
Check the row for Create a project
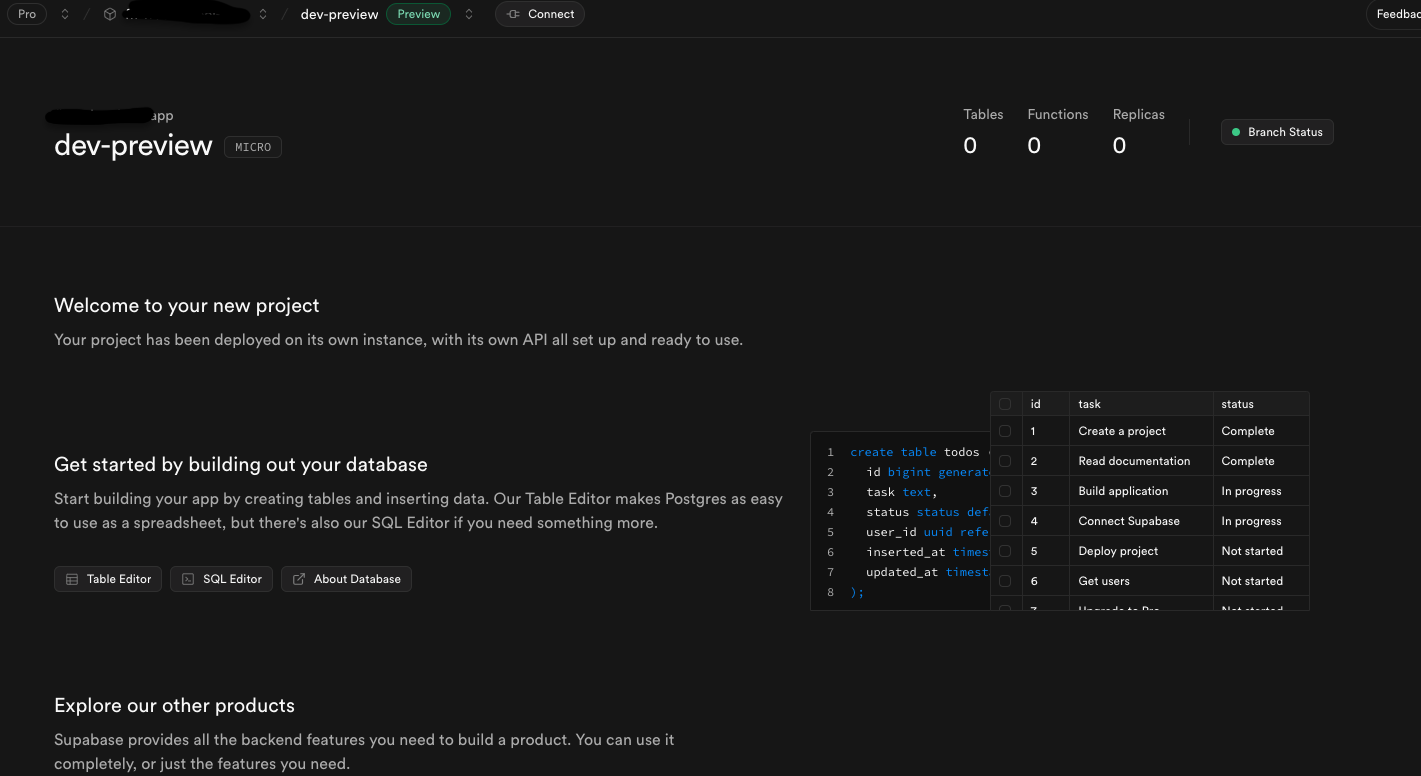[x=1005, y=431]
